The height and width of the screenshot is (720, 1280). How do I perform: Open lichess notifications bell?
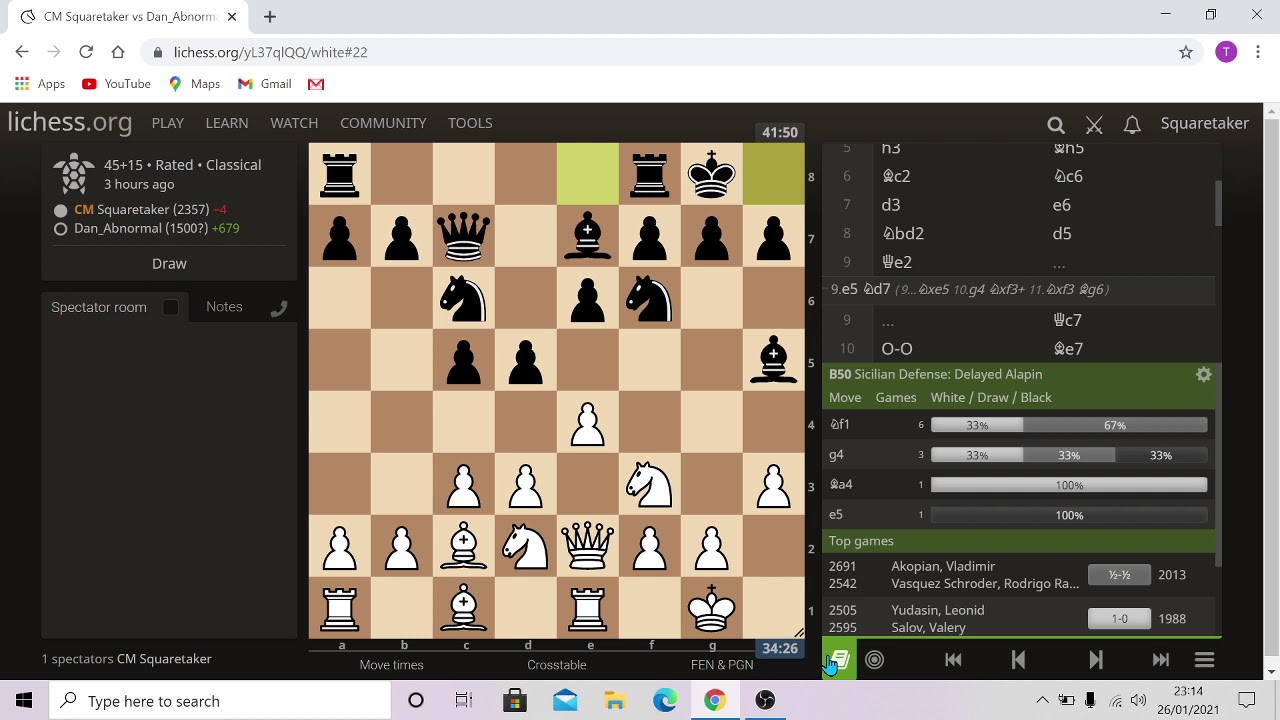pos(1132,124)
